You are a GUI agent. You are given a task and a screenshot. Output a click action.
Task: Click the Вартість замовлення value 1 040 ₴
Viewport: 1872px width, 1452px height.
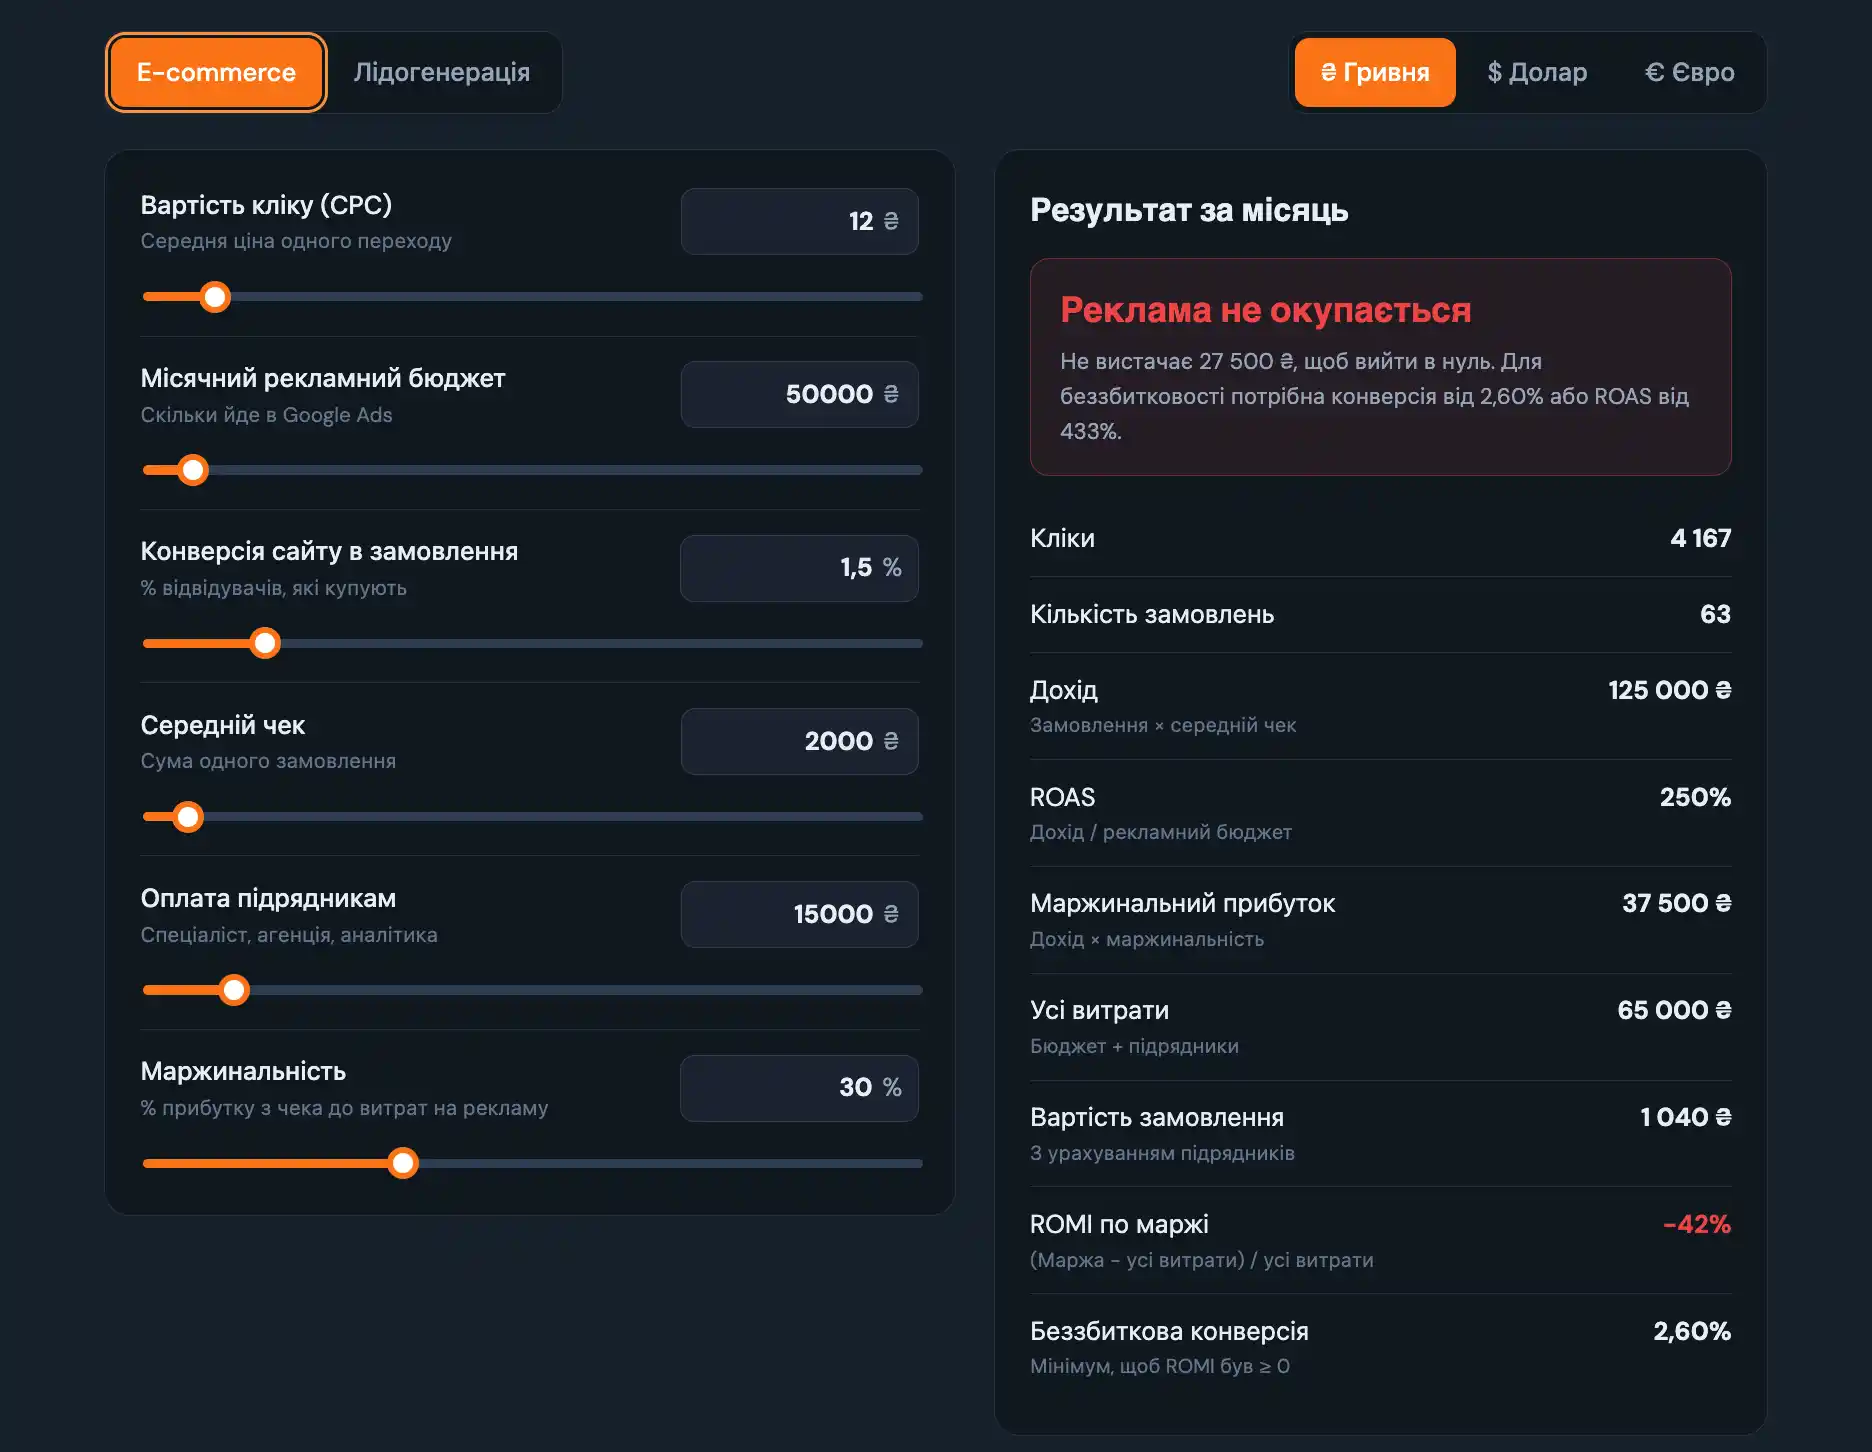click(1685, 1117)
